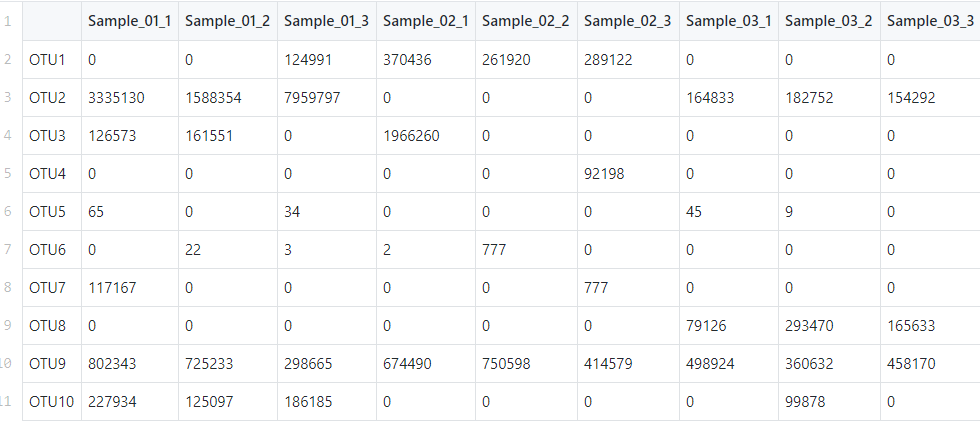Screen dimensions: 980x421
Task: Select the OTU7 row label
Action: click(x=52, y=287)
